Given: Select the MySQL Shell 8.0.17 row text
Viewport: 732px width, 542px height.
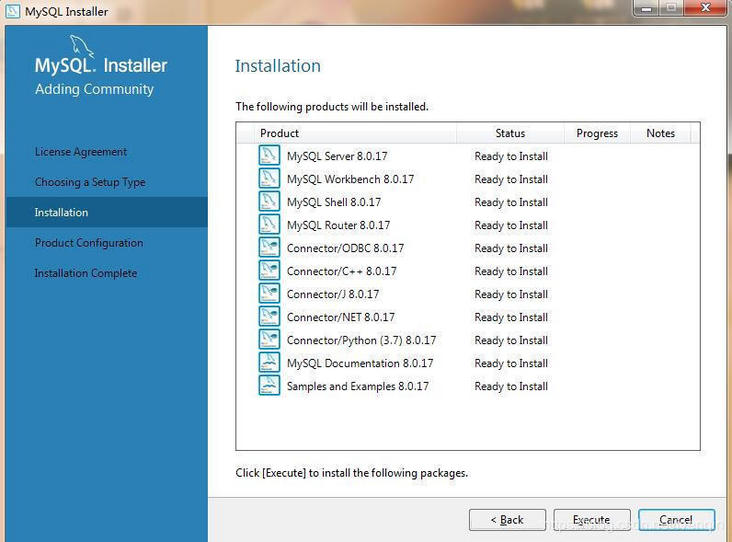Looking at the screenshot, I should pos(334,202).
